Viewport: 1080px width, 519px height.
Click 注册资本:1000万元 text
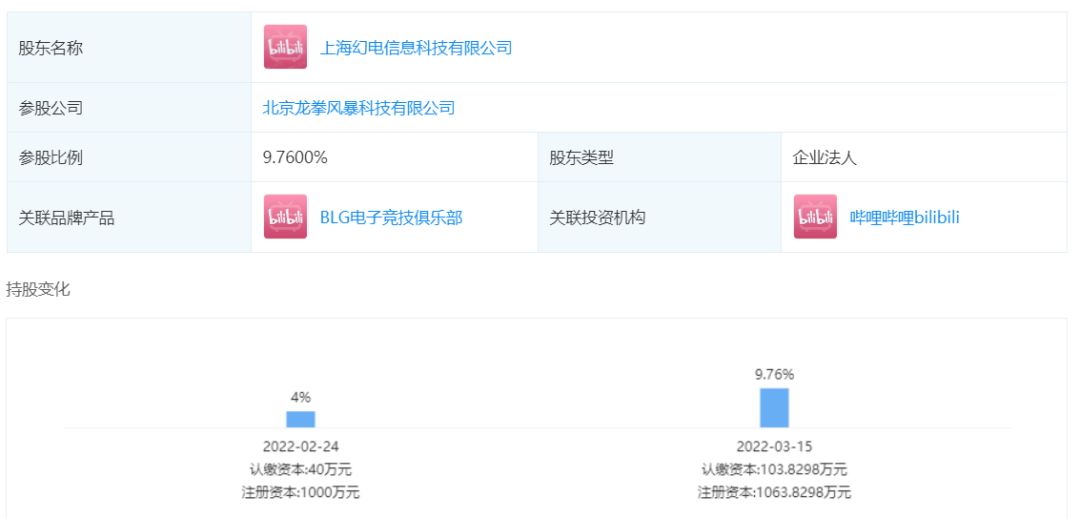[300, 492]
